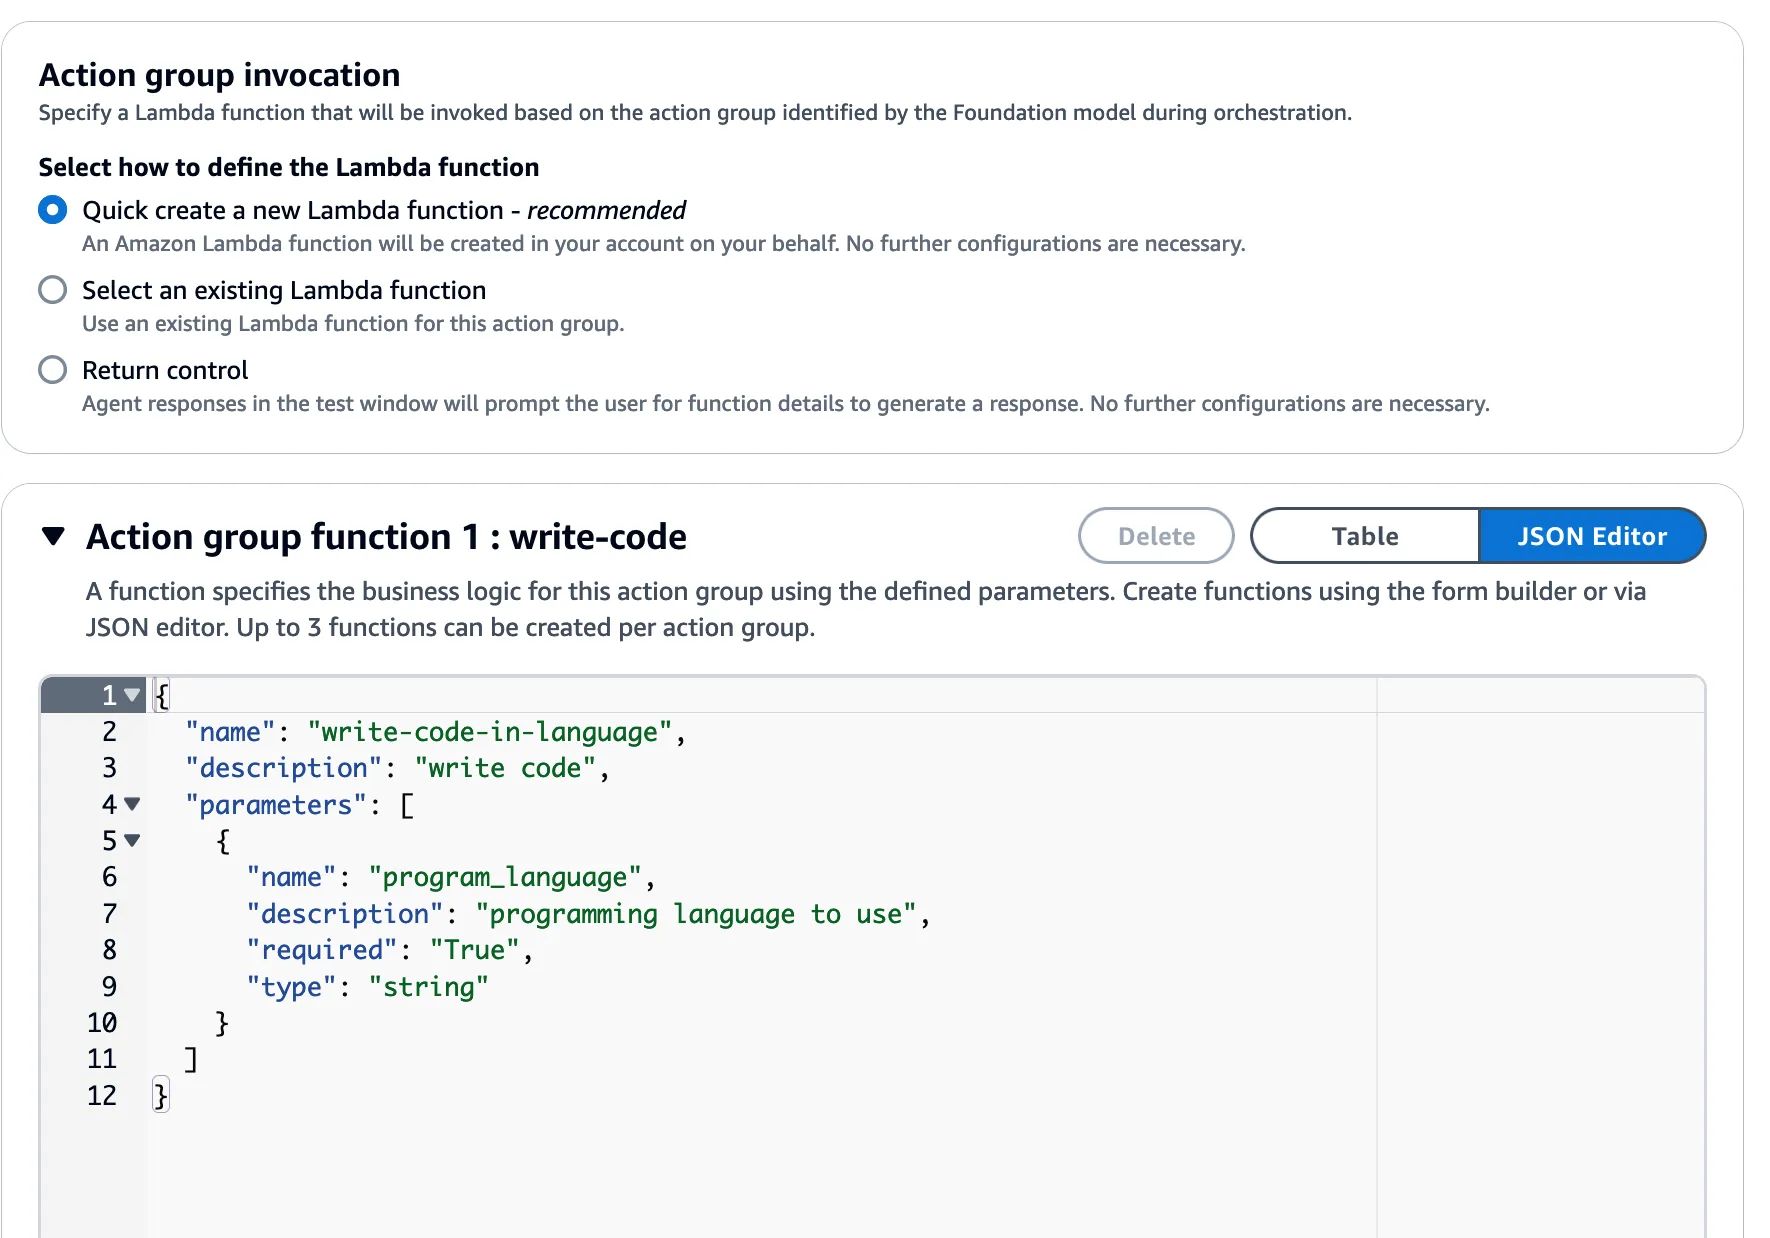Click "write-code-in-language" value in editor
Image resolution: width=1770 pixels, height=1238 pixels.
(490, 732)
